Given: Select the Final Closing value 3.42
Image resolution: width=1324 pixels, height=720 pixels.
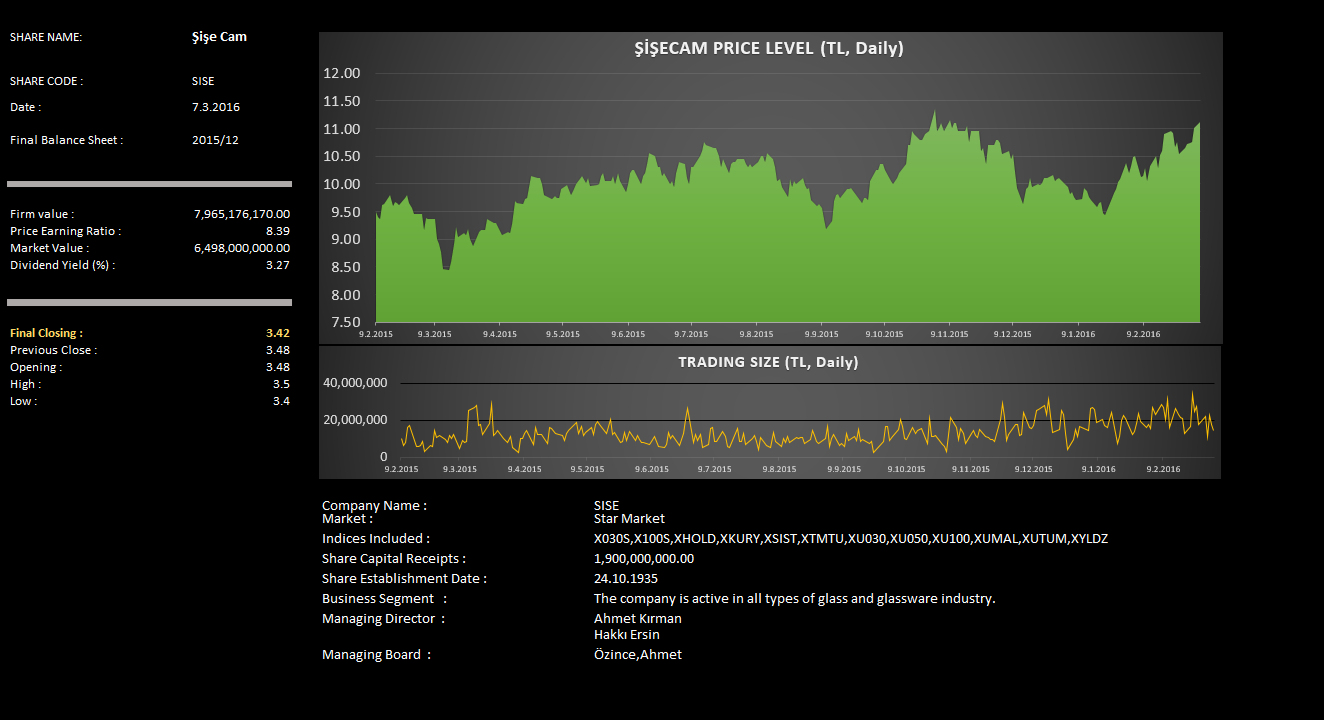Looking at the screenshot, I should click(278, 333).
